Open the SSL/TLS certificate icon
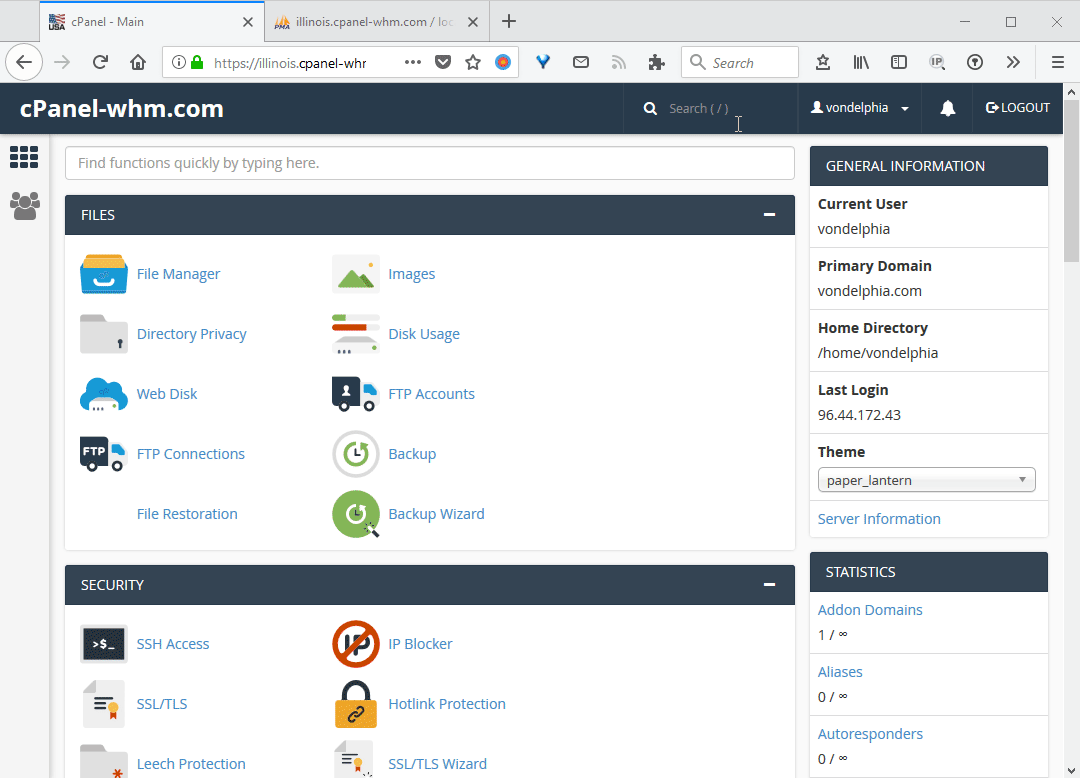 (103, 704)
